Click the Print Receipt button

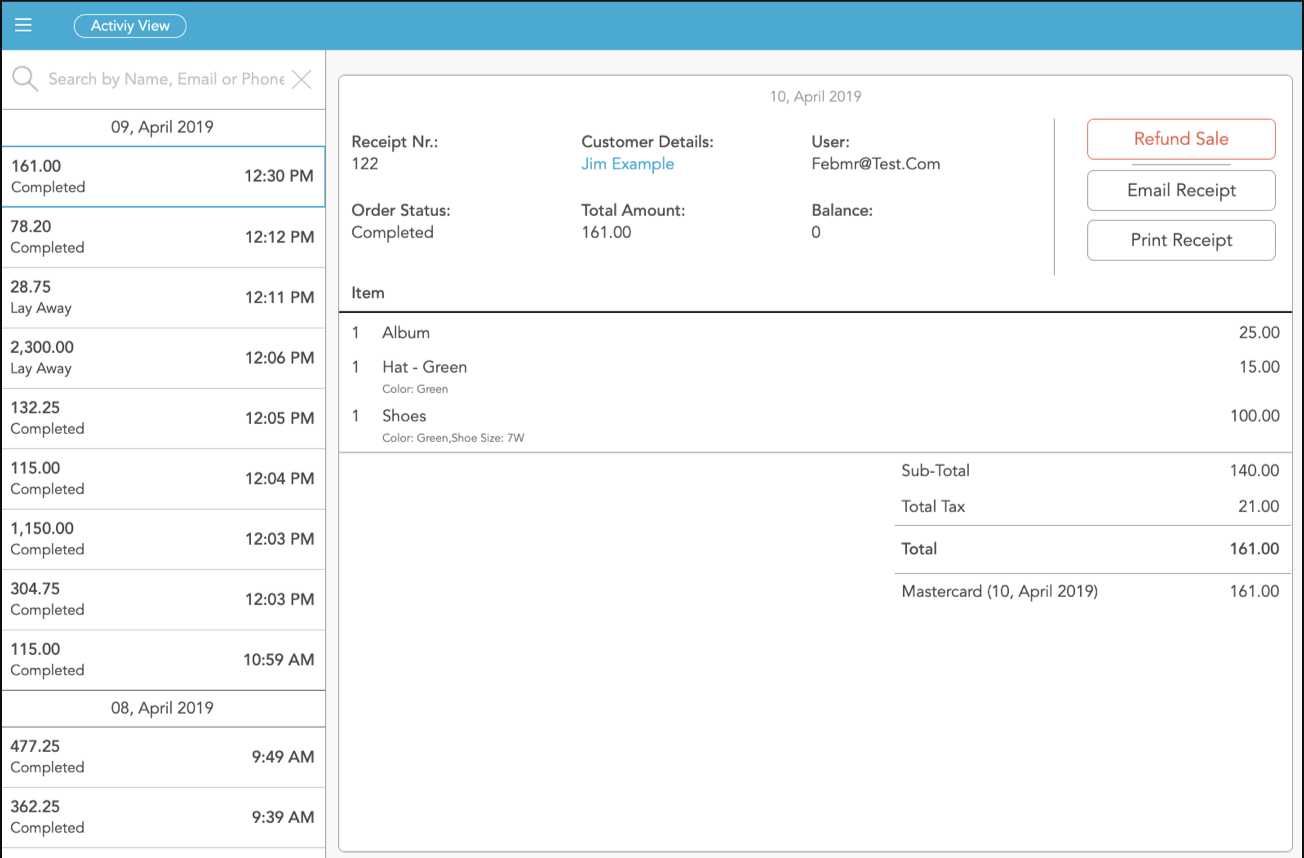tap(1181, 240)
